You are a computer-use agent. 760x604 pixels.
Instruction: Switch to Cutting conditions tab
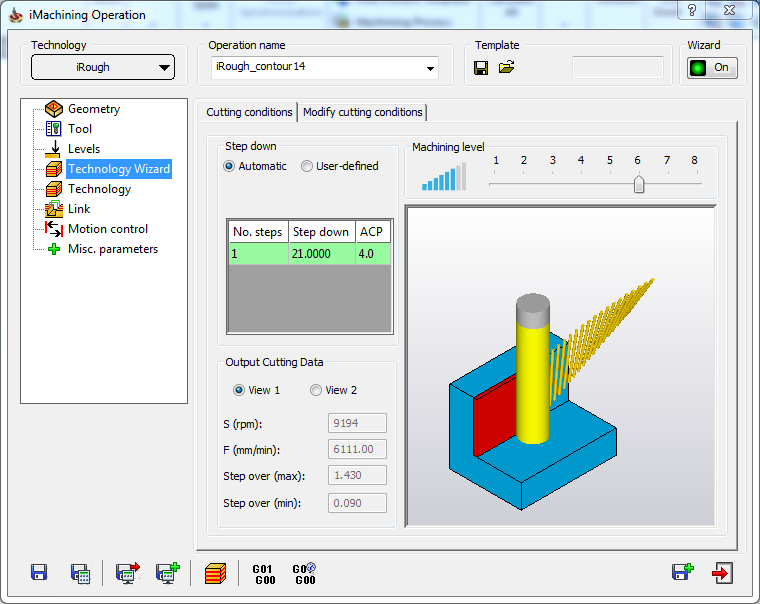249,112
